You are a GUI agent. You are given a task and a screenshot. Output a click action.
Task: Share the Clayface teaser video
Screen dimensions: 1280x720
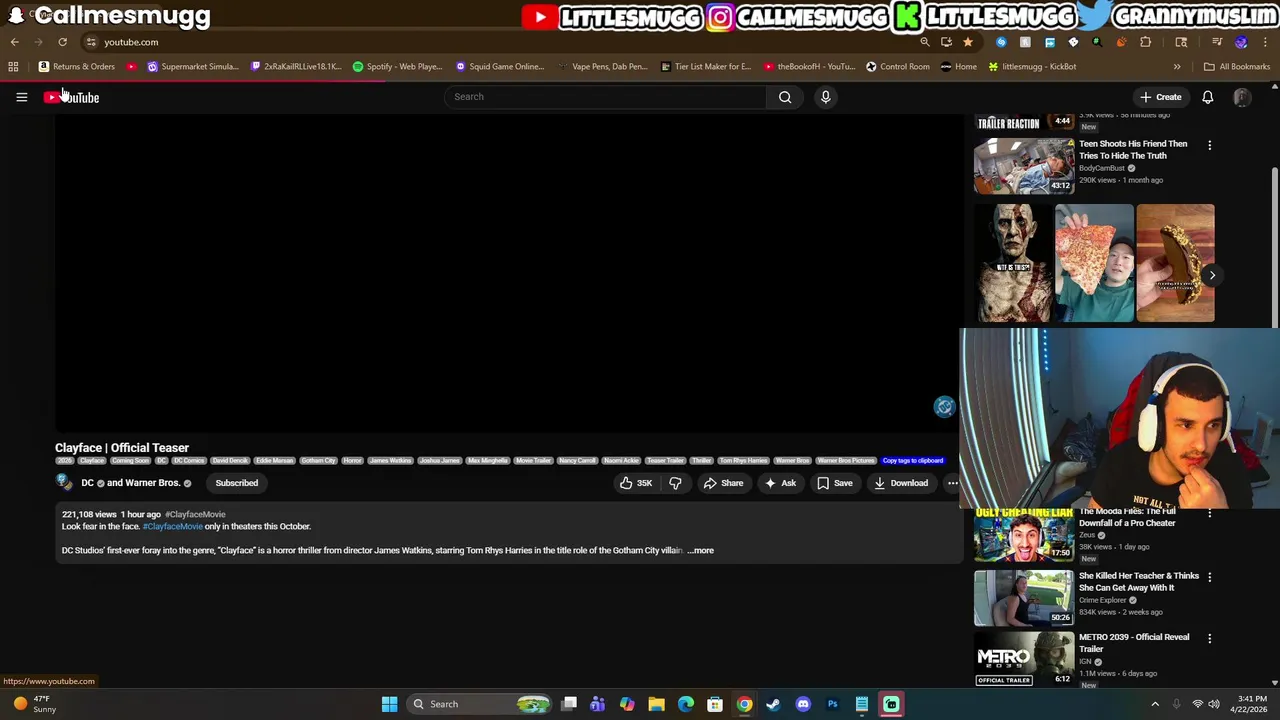tap(723, 483)
